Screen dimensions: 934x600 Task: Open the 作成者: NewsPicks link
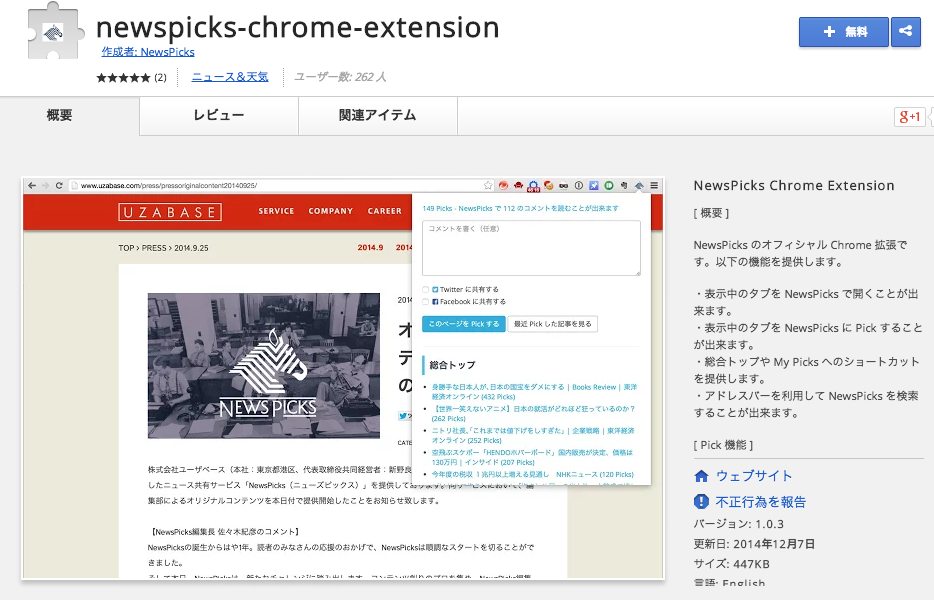point(148,52)
